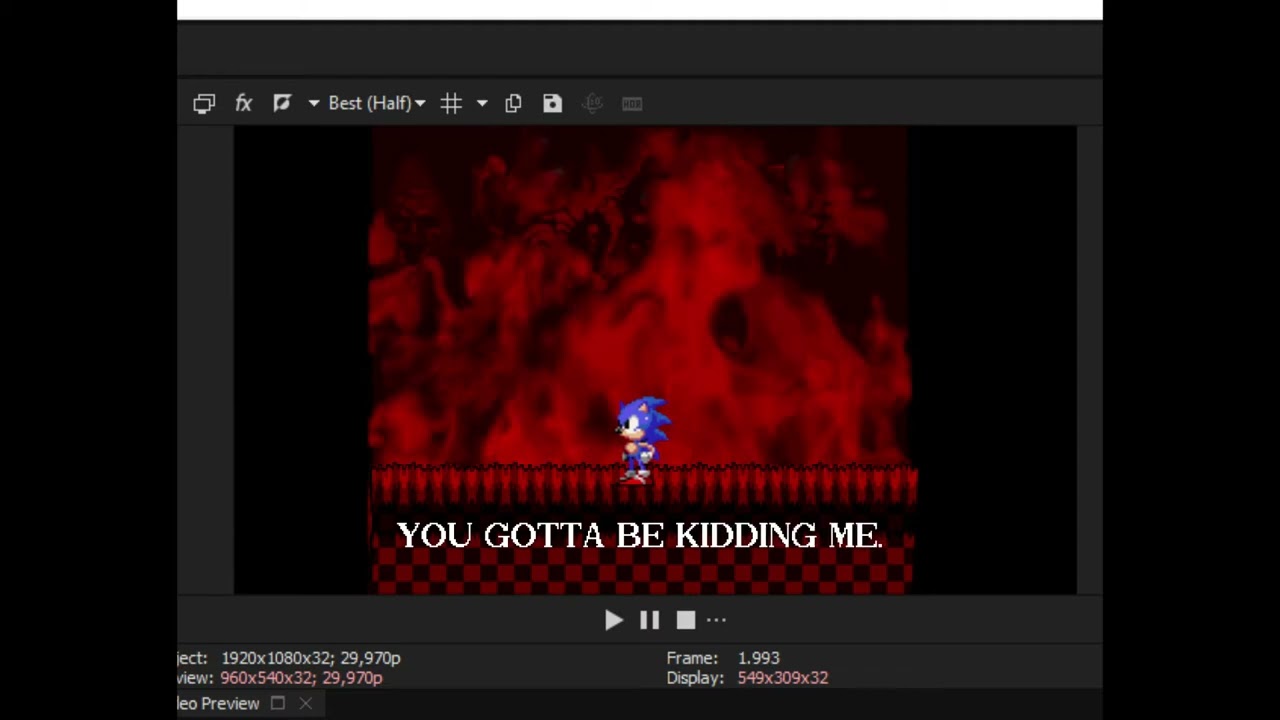
Task: Copy Snapshot to Clipboard icon
Action: tap(513, 103)
